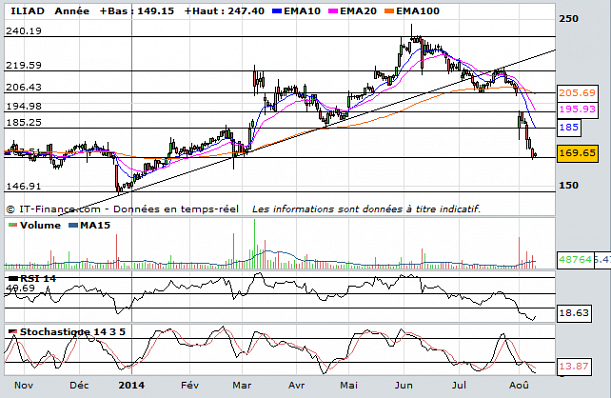Click the IT-Finance.com copyright text
This screenshot has width=611, height=398.
pos(123,209)
